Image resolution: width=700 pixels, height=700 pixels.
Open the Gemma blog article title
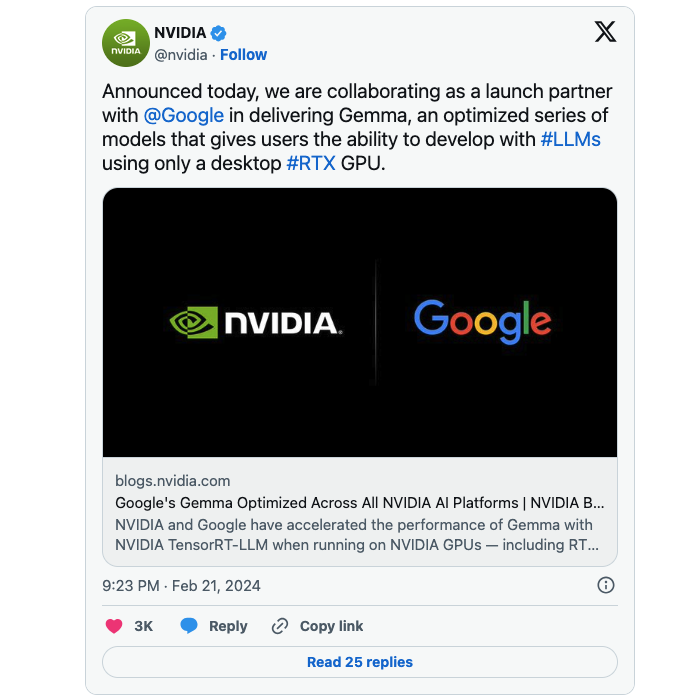pyautogui.click(x=359, y=503)
